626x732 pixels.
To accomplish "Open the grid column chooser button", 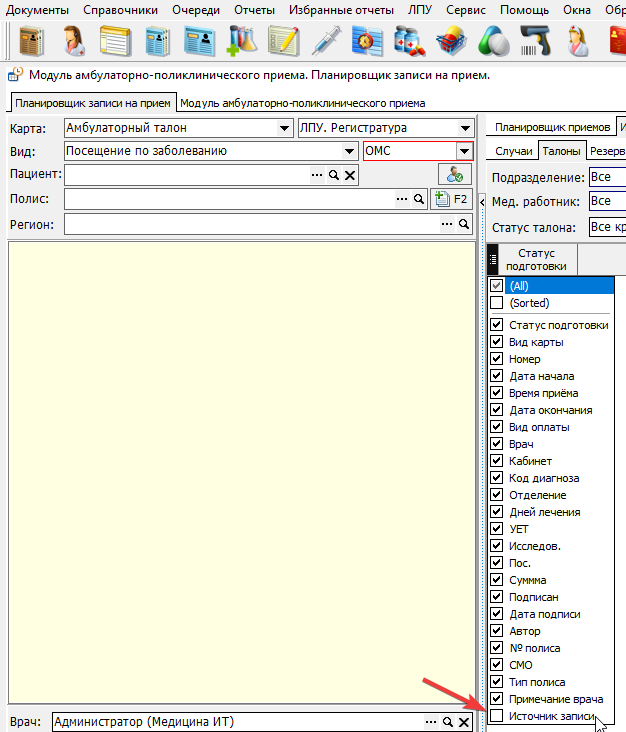I will tap(492, 259).
